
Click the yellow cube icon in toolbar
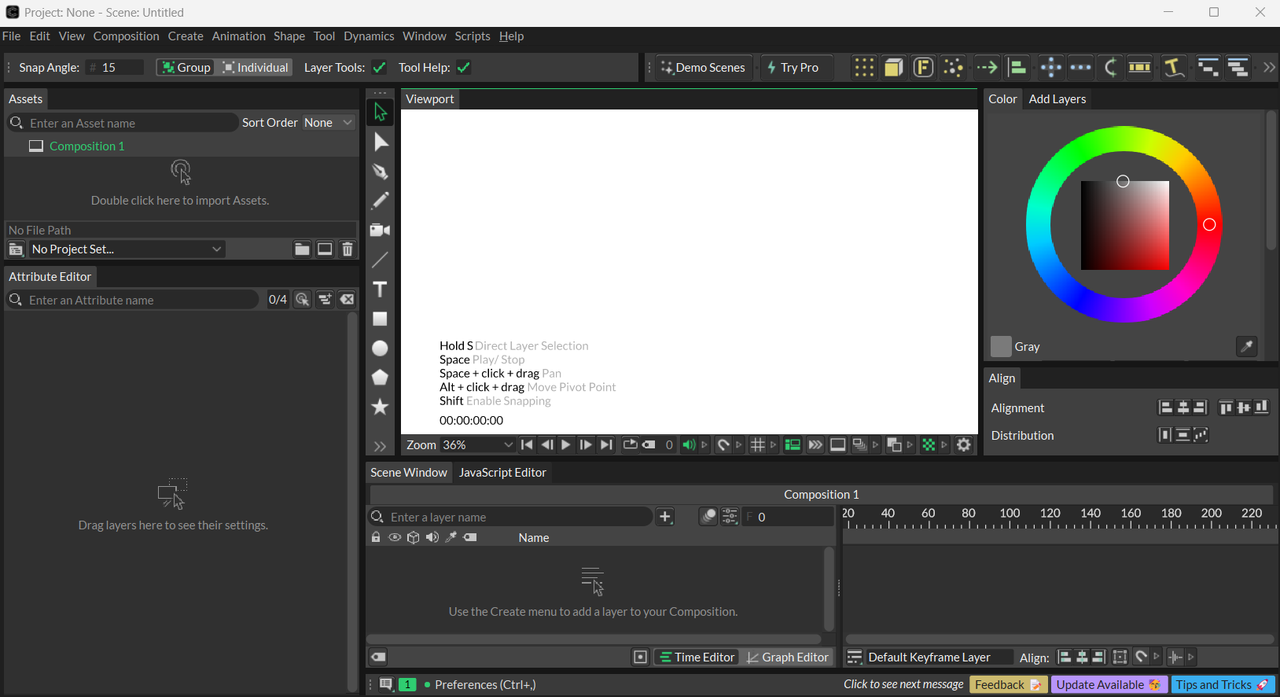[x=894, y=67]
